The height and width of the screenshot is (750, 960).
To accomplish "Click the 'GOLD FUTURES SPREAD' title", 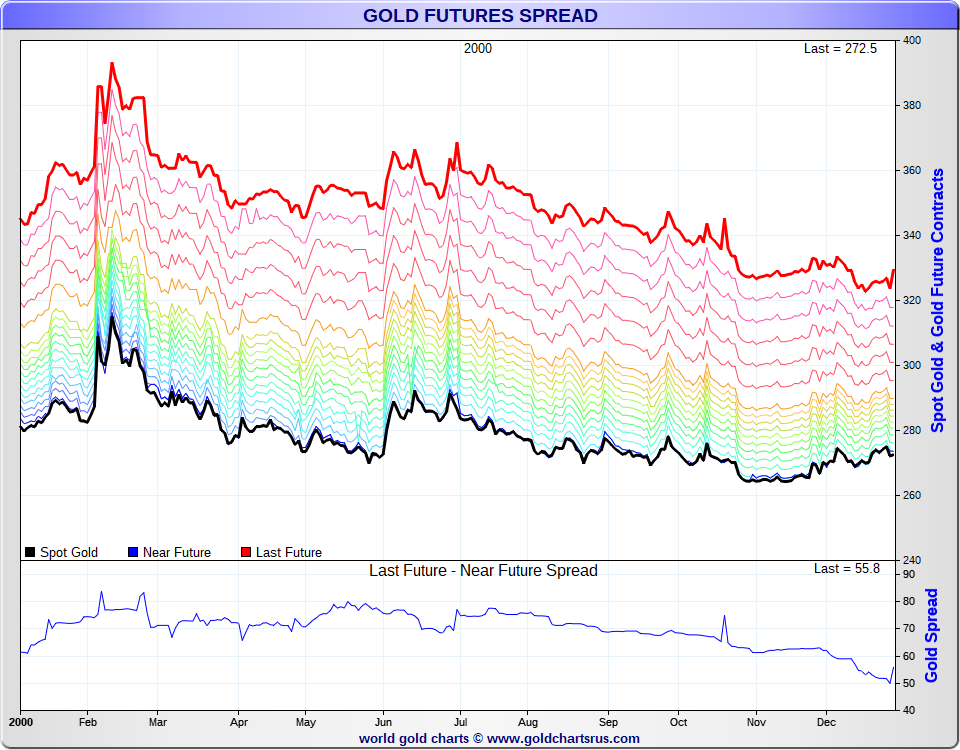I will click(x=480, y=15).
